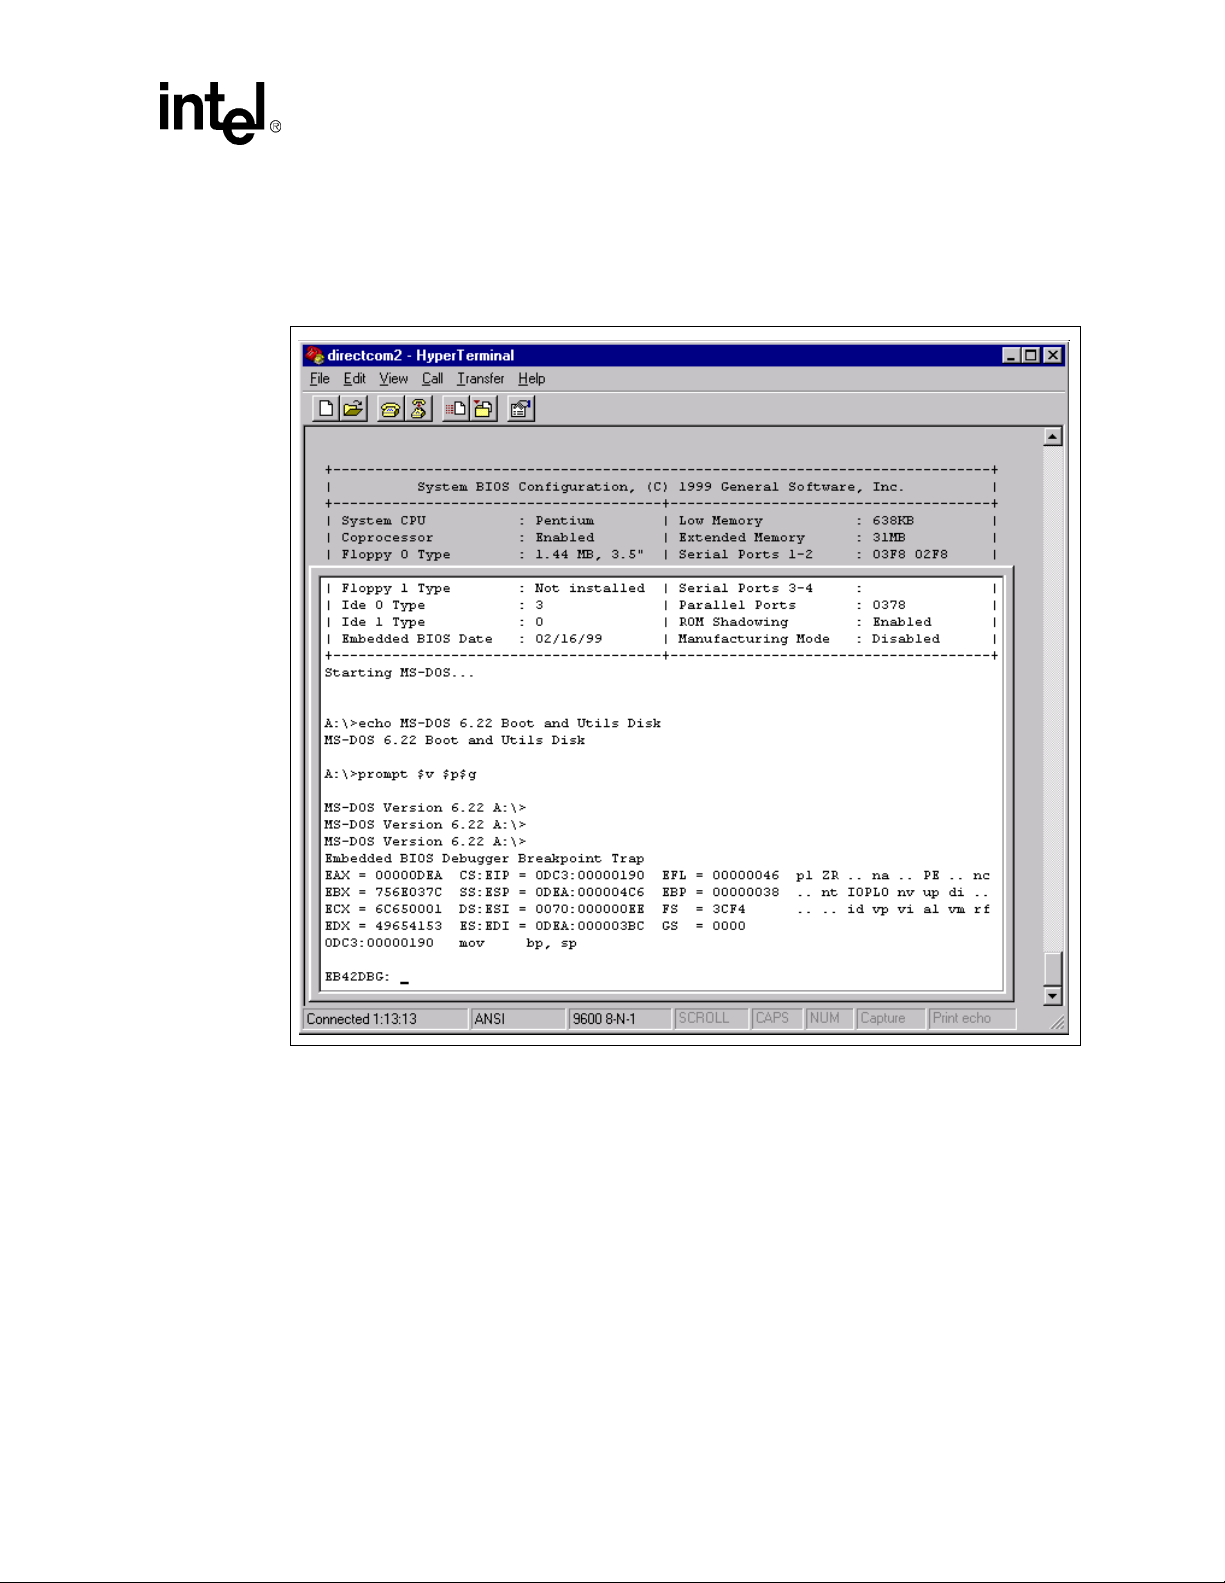Click the 'directcom2 - HyperTerminal' title text
The height and width of the screenshot is (1583, 1225).
click(421, 355)
